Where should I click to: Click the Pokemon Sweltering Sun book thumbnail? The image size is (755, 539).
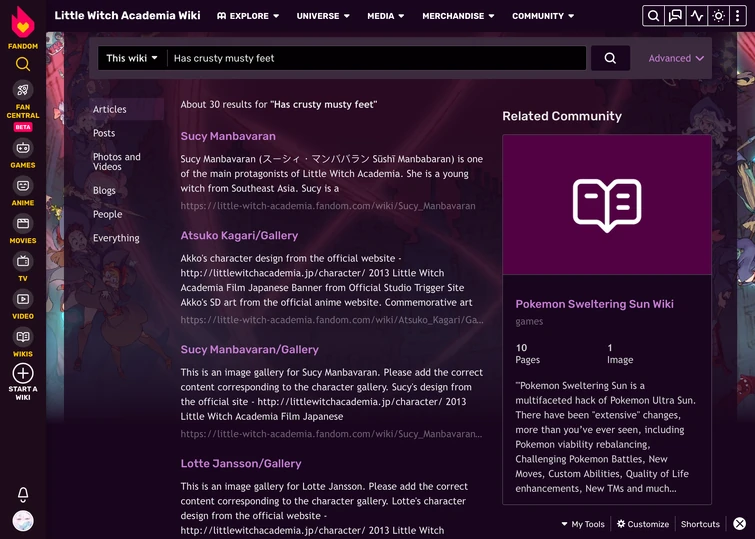point(607,205)
